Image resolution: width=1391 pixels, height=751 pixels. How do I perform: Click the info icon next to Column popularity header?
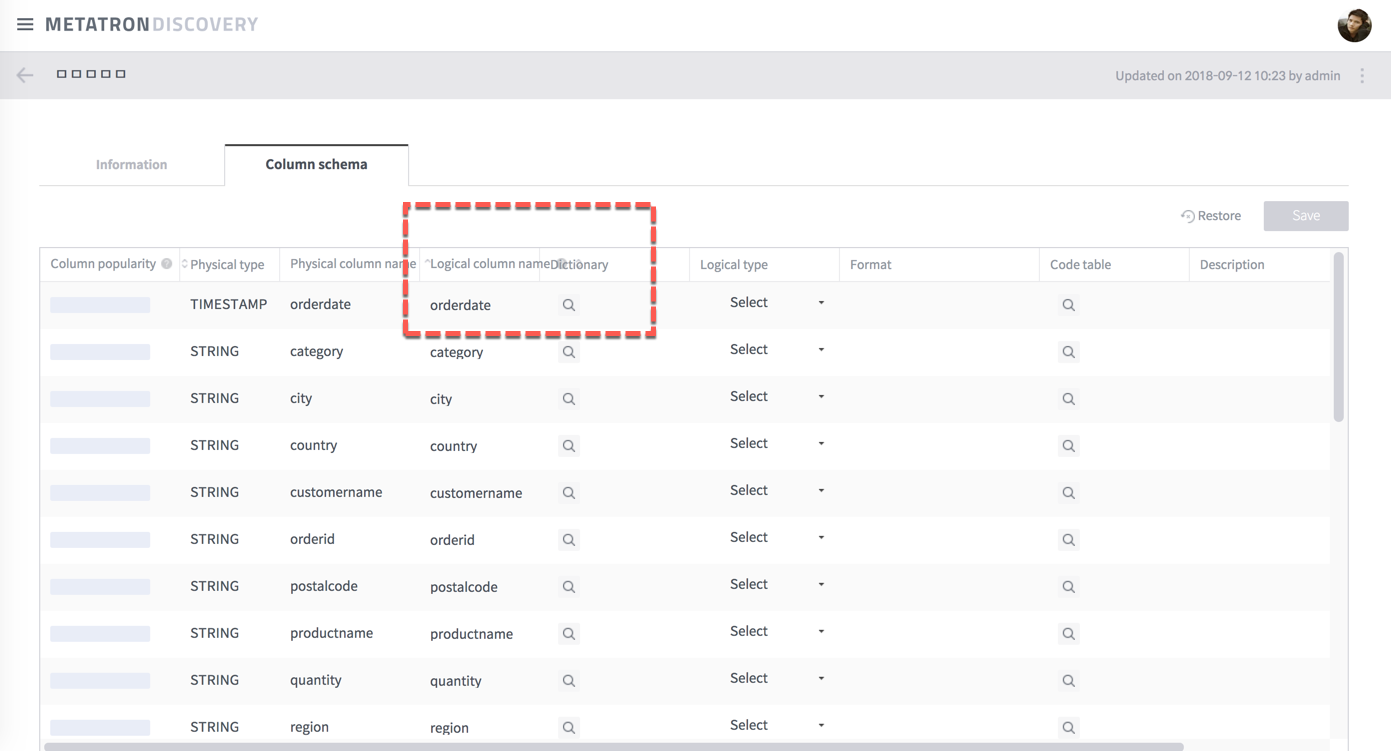[x=166, y=263]
